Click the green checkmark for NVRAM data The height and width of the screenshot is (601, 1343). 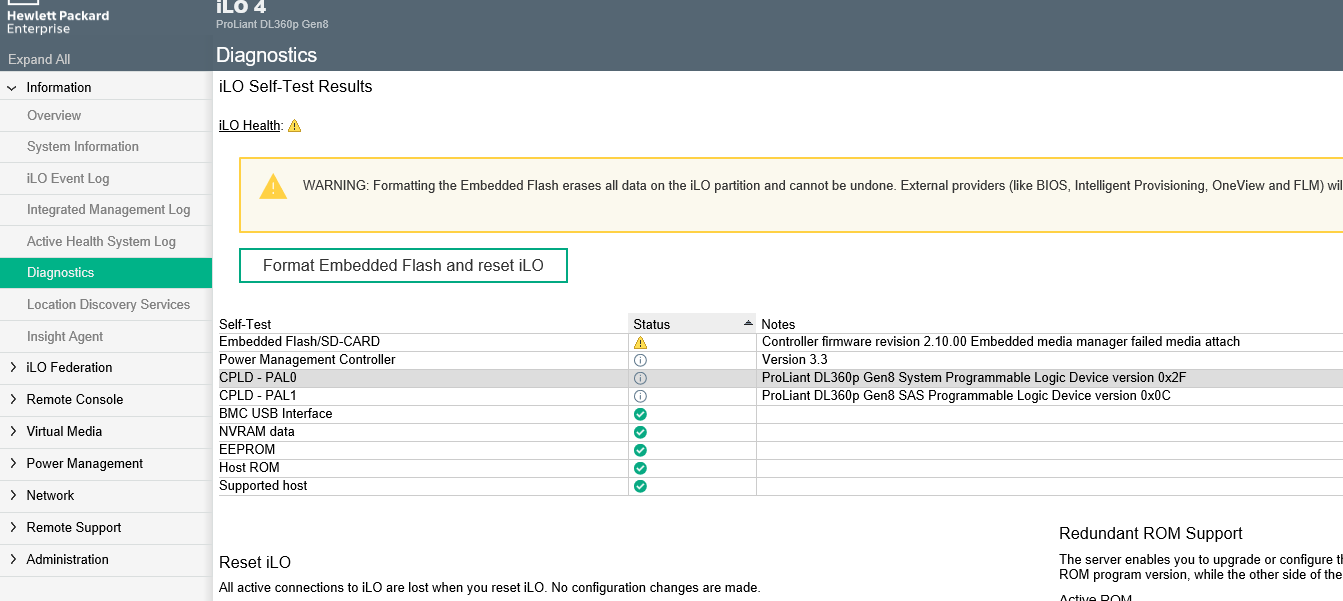tap(640, 431)
